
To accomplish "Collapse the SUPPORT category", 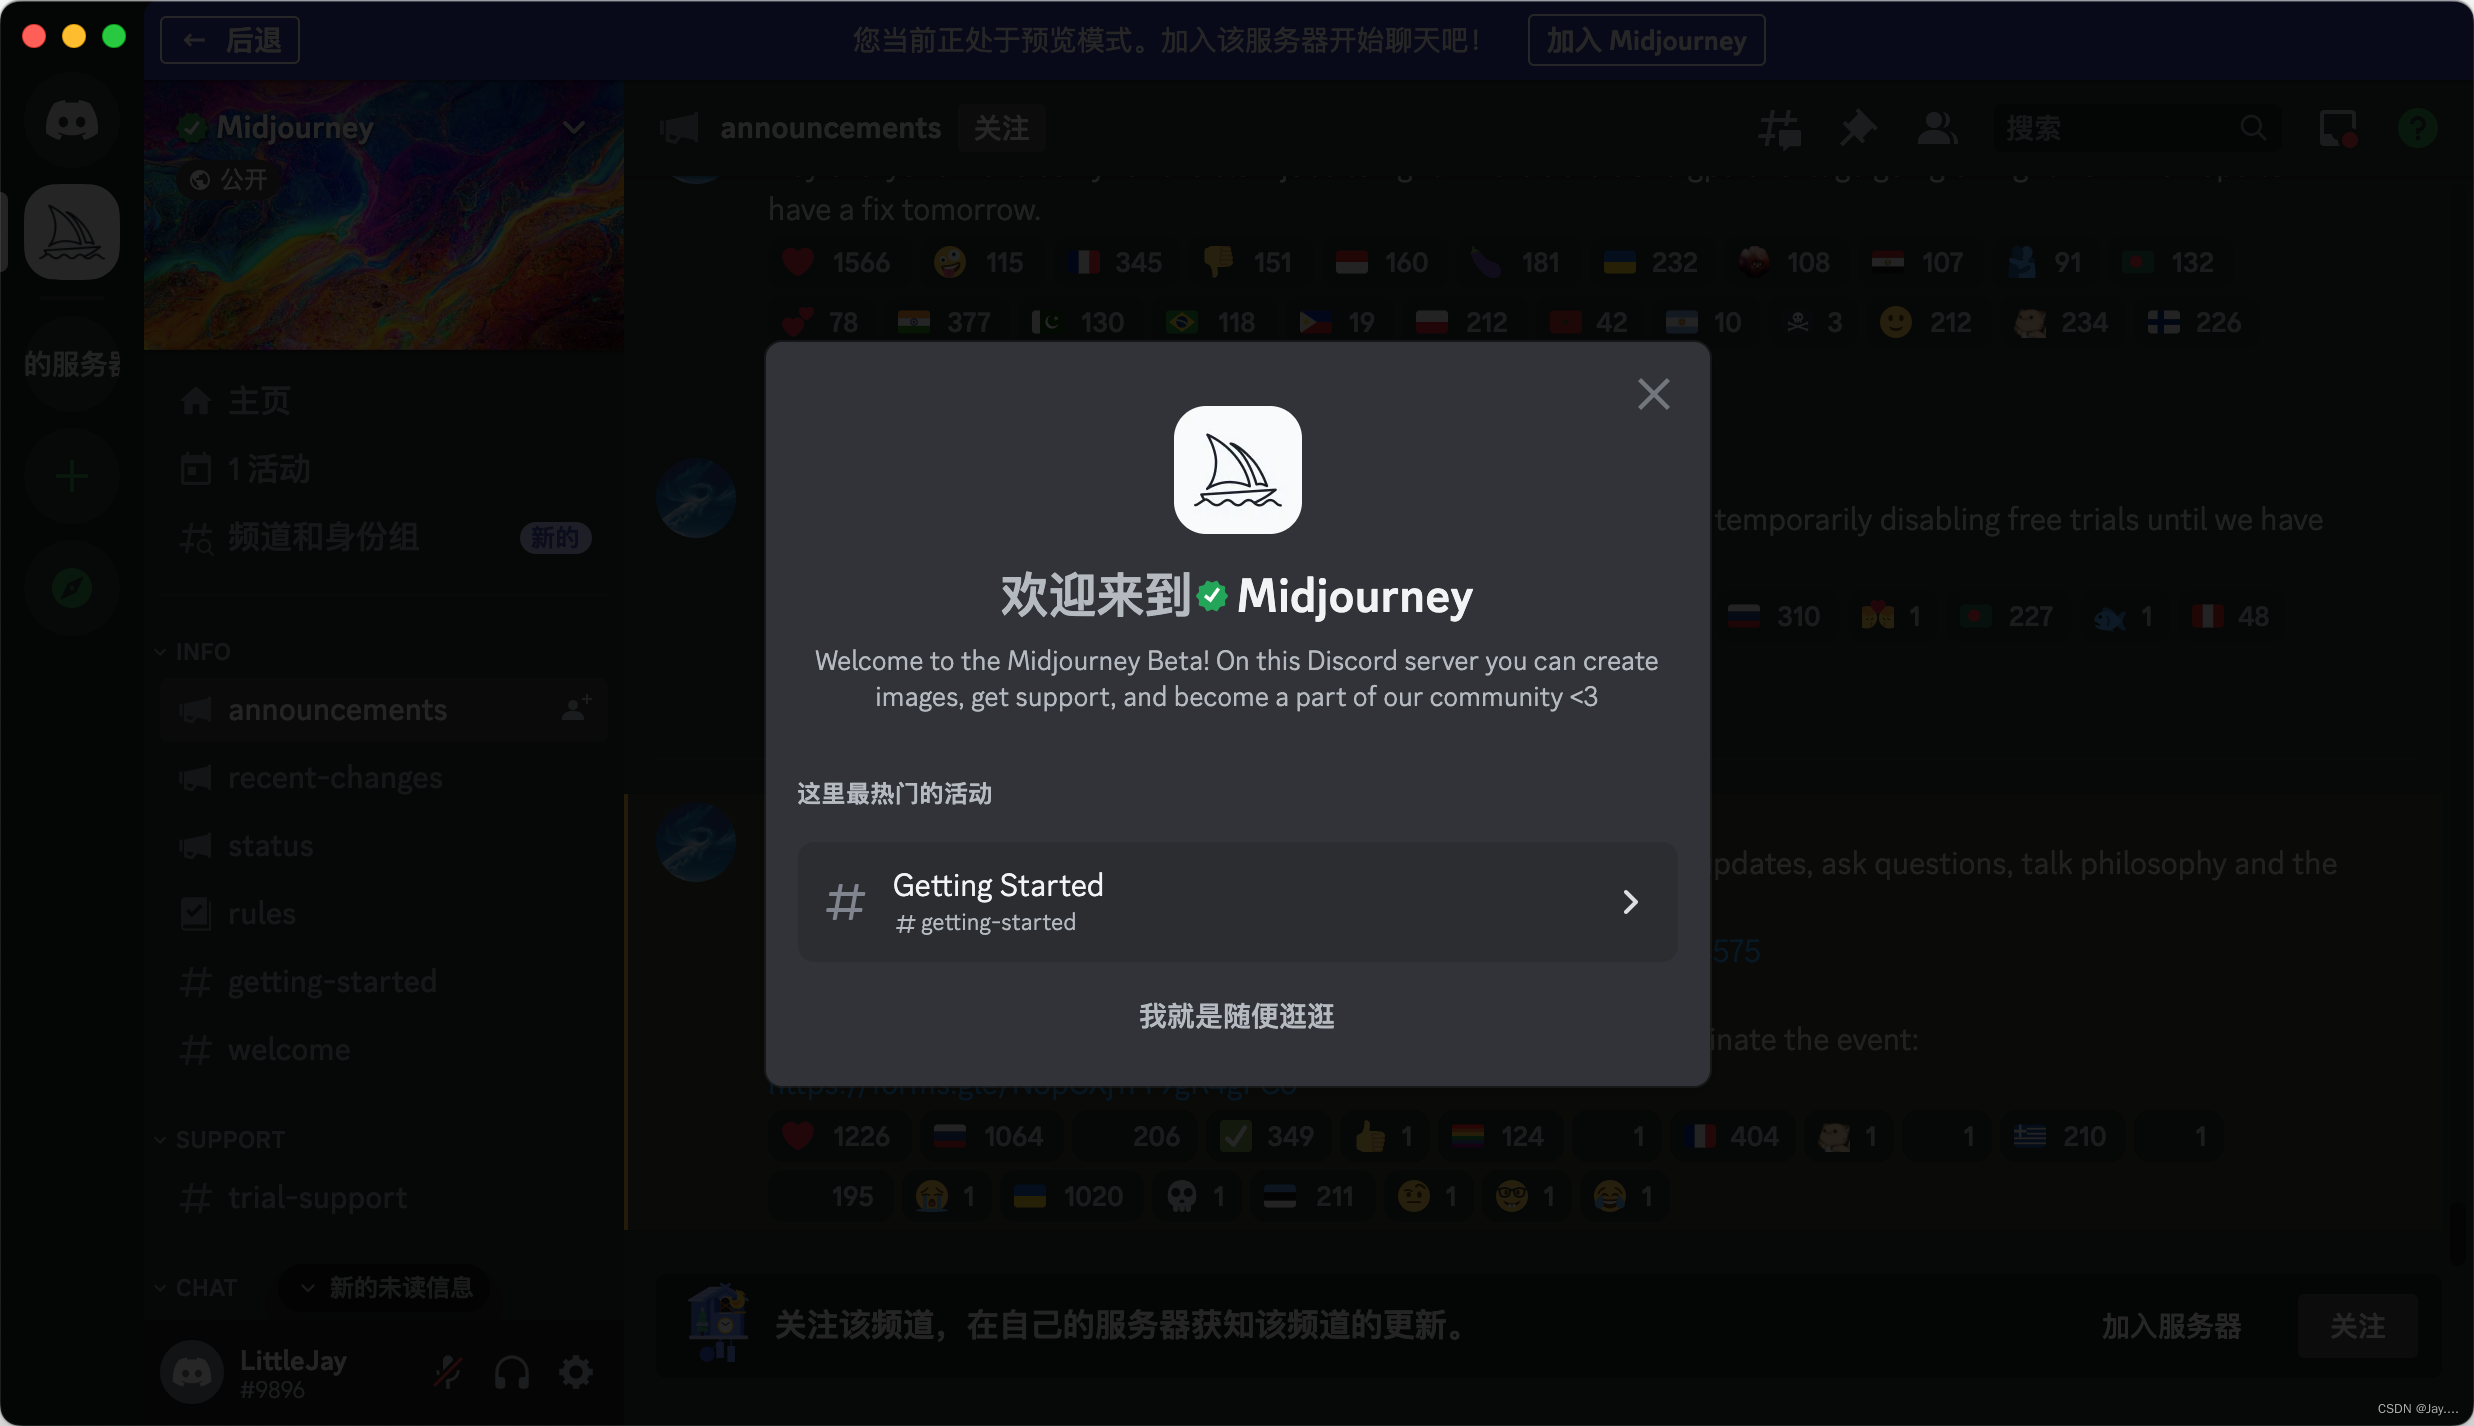I will click(x=220, y=1140).
